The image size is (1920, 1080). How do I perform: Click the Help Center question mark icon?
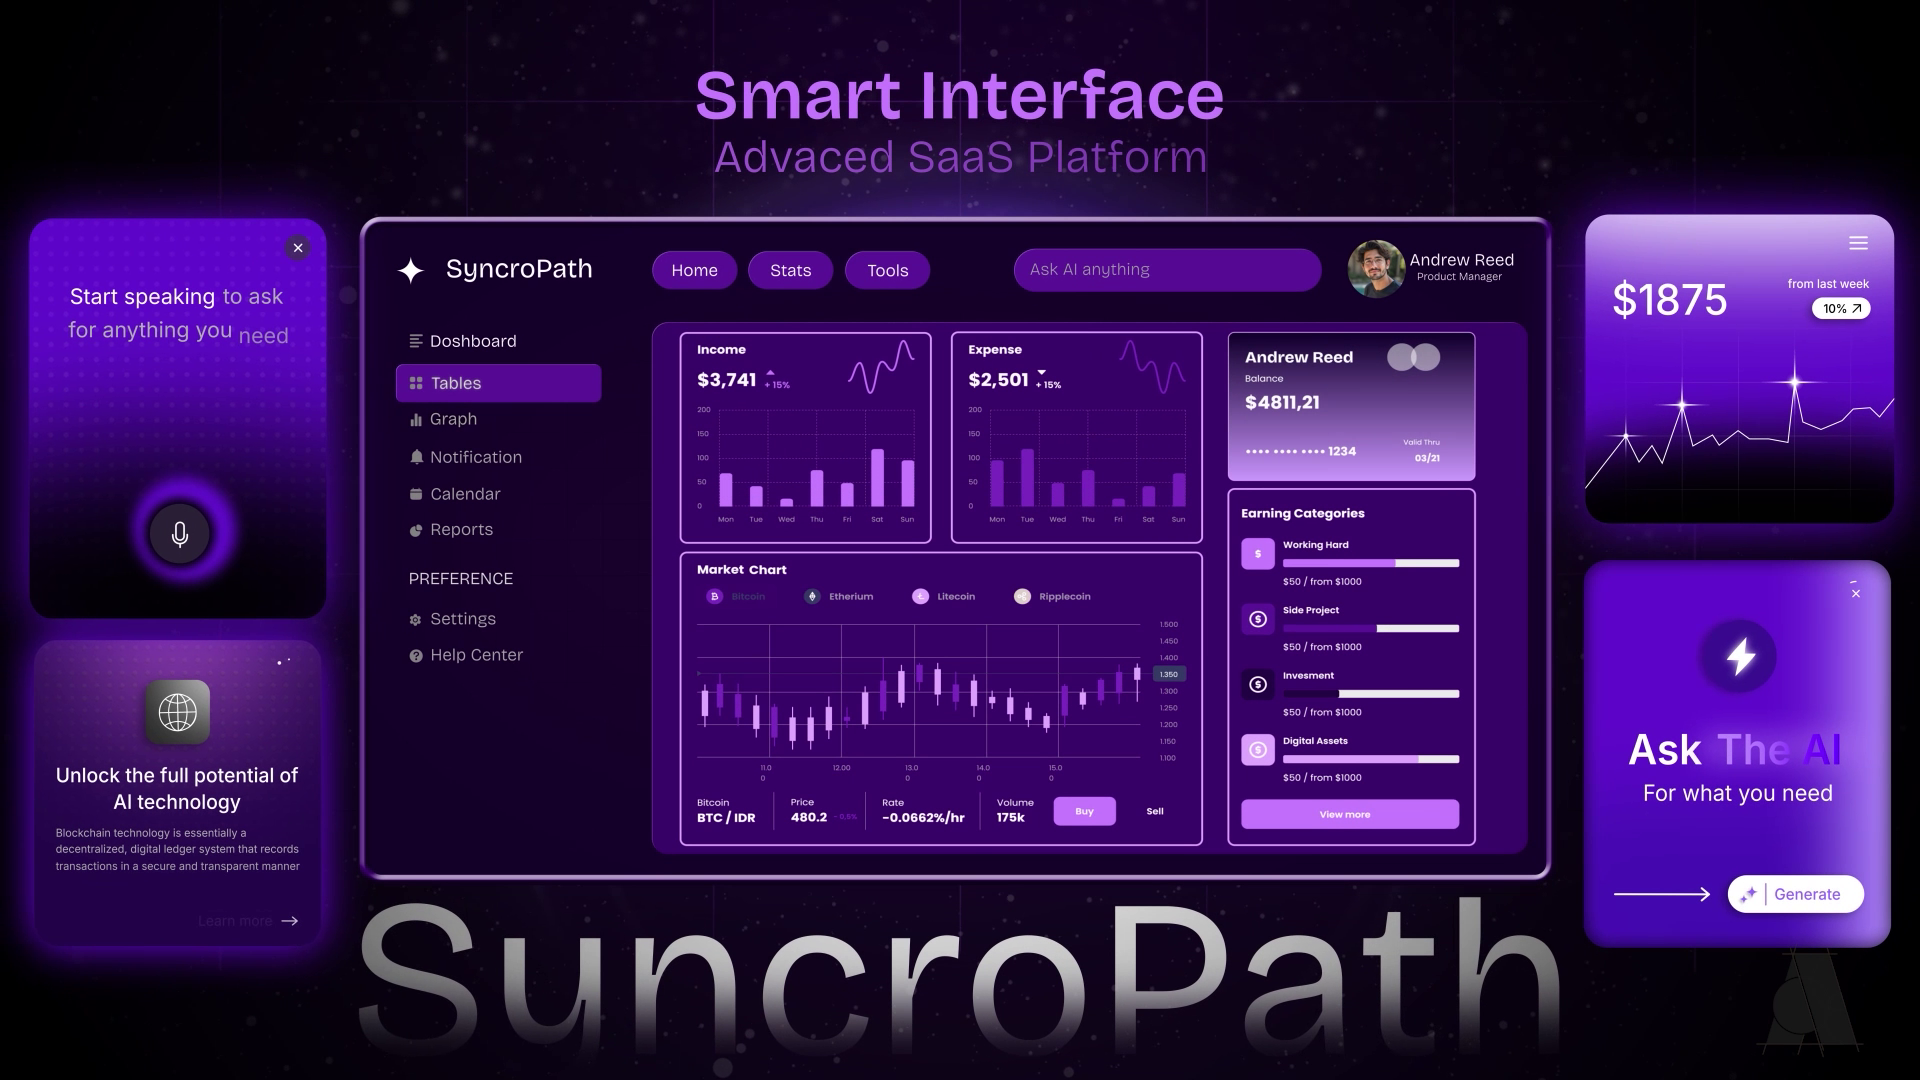(x=416, y=656)
